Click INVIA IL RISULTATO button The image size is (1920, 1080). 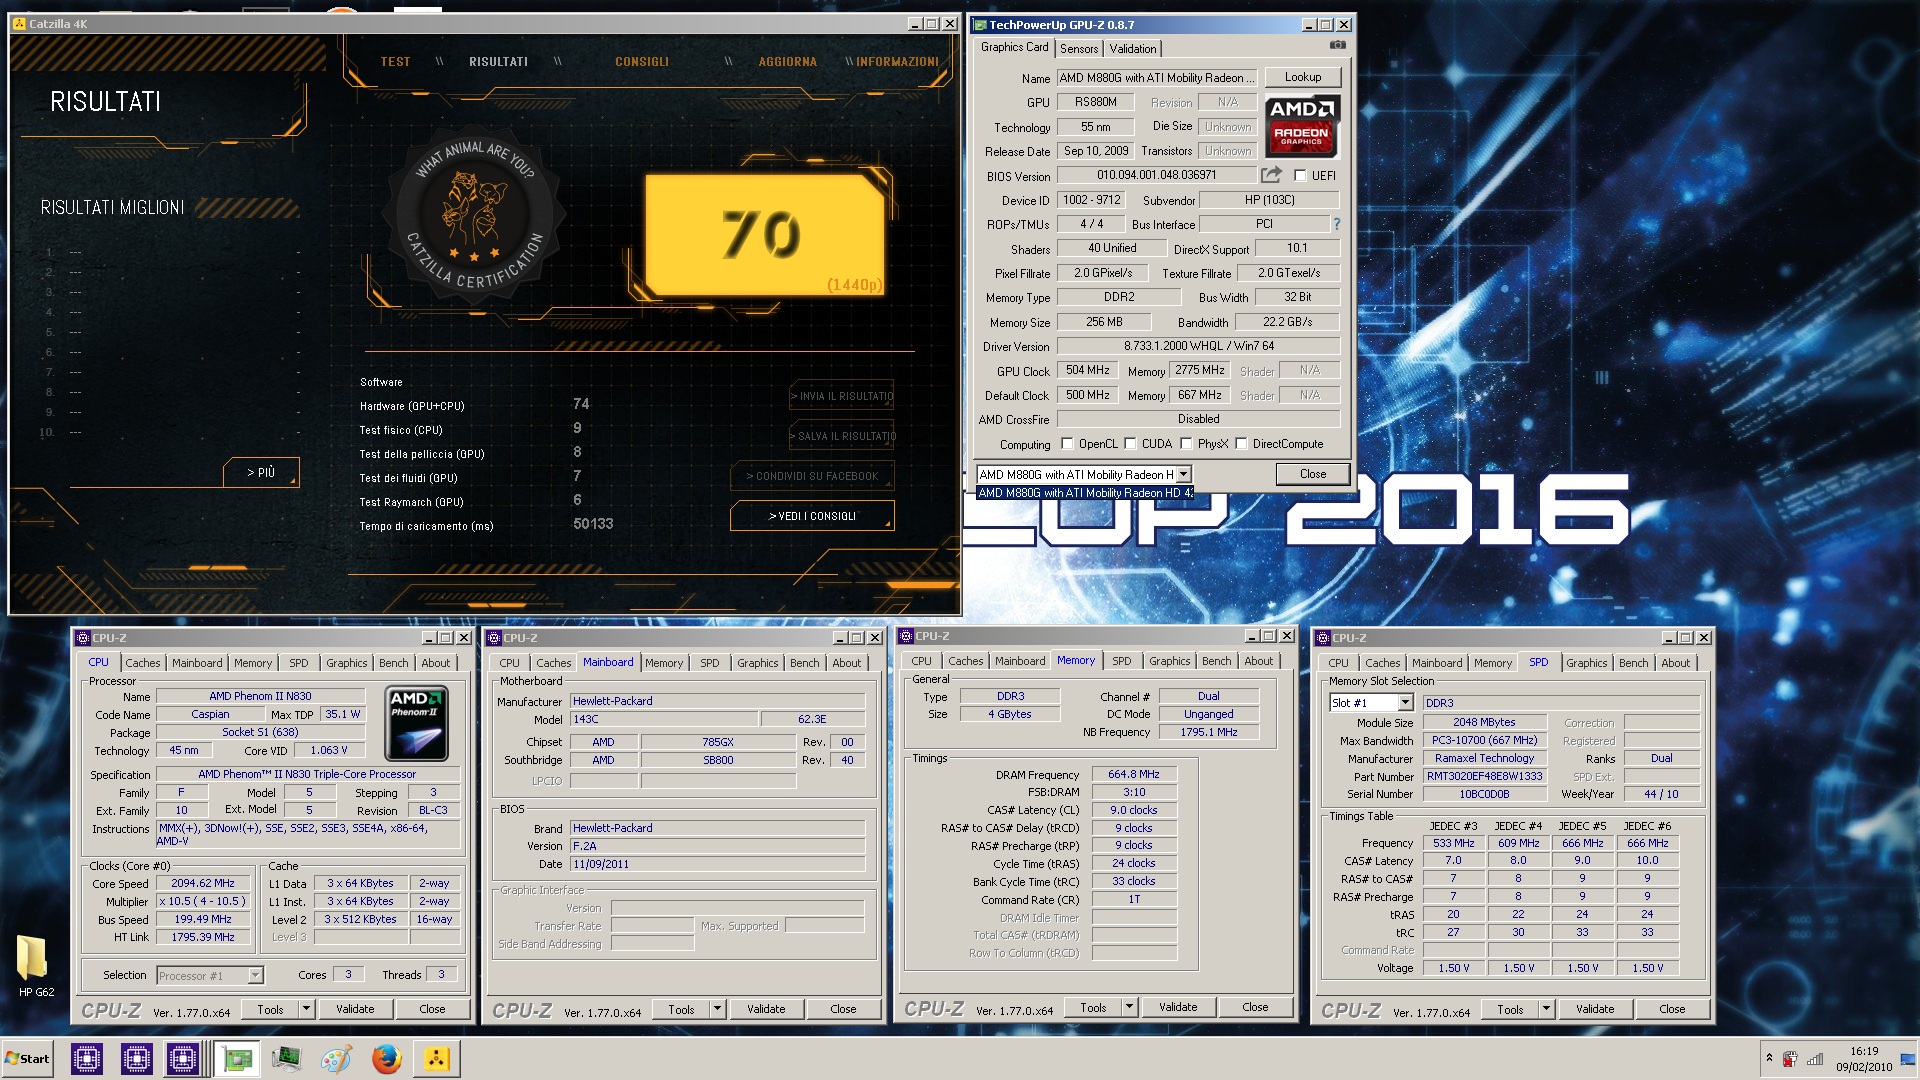(842, 396)
